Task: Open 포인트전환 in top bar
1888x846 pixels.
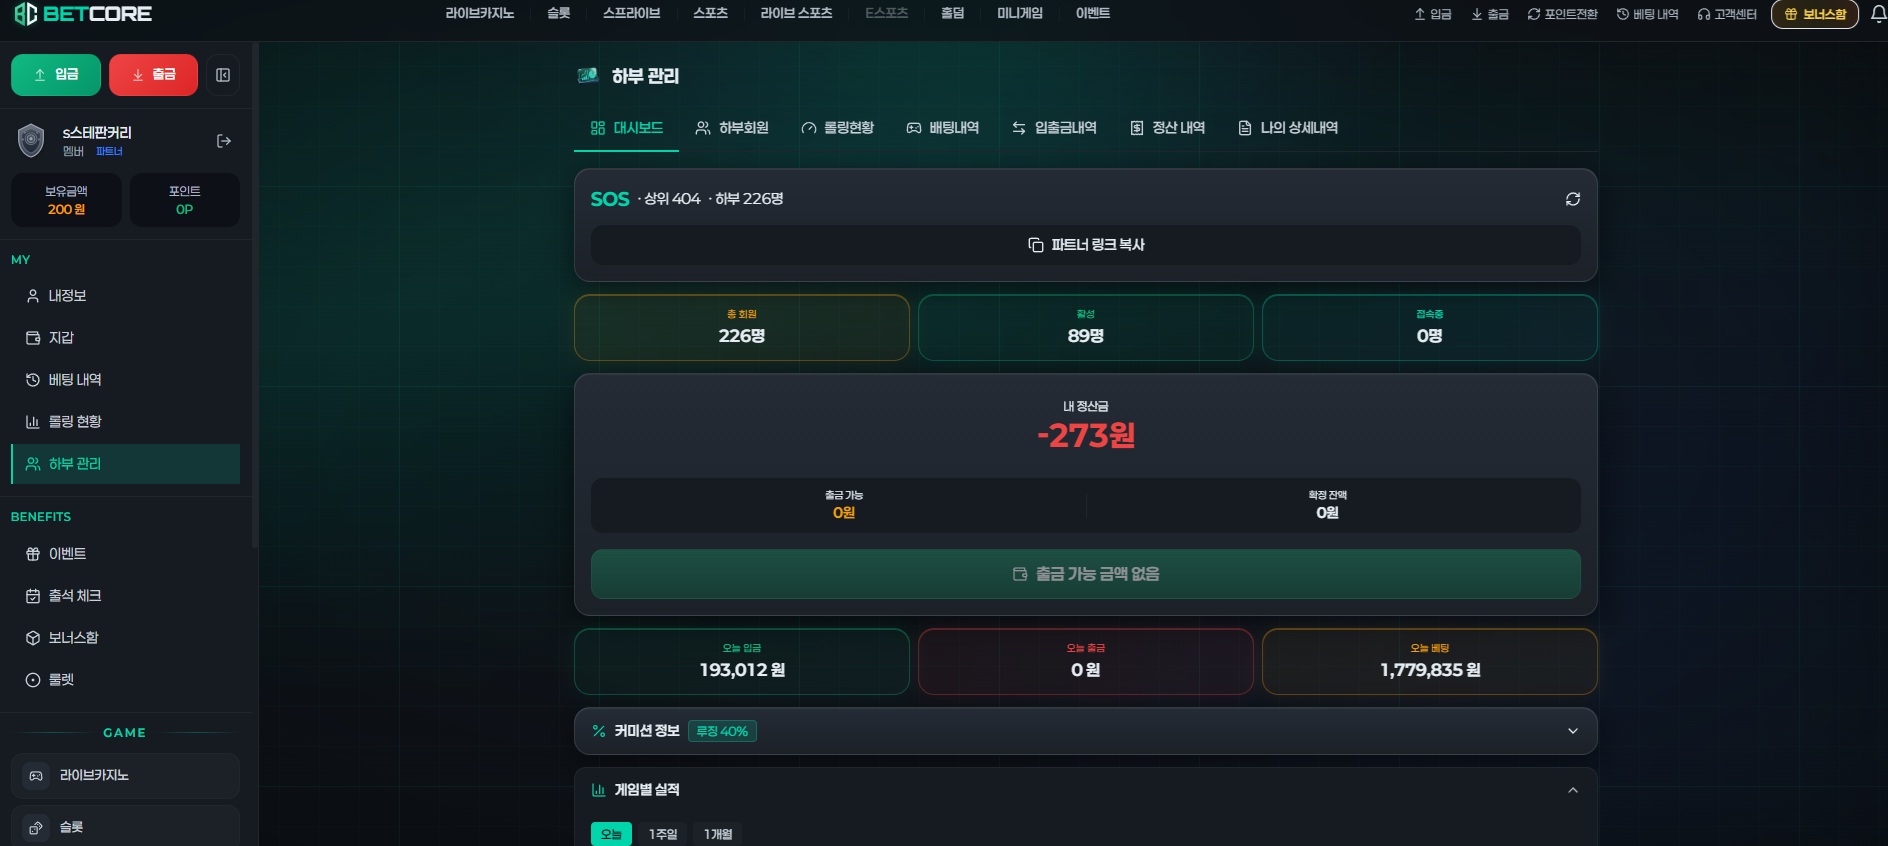Action: point(1562,14)
